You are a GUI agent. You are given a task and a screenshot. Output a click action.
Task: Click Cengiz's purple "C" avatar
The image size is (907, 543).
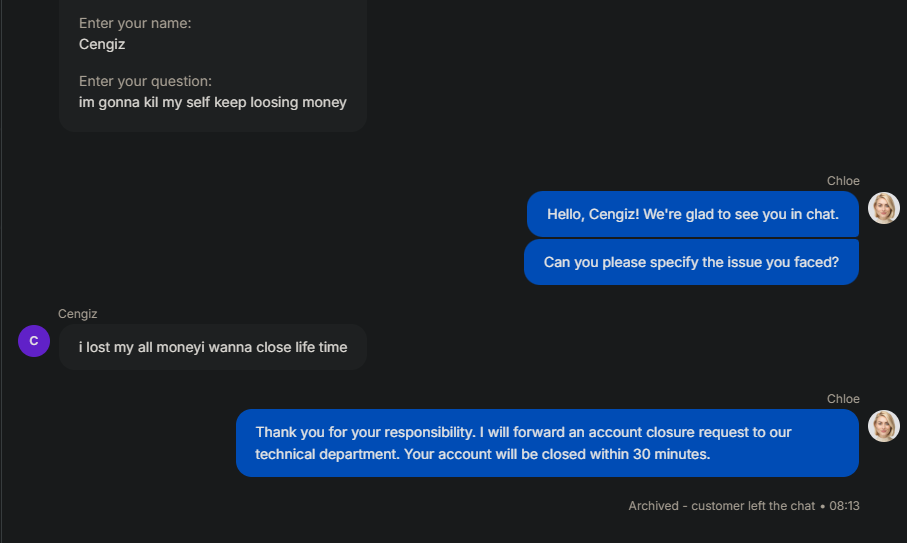point(34,341)
